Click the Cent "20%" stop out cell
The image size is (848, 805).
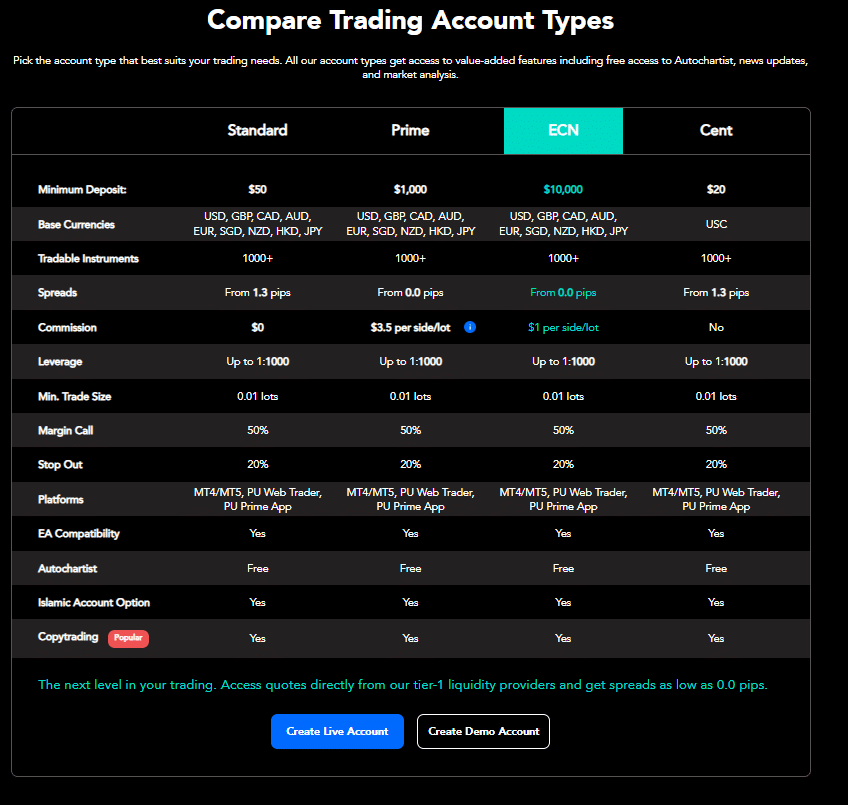716,465
